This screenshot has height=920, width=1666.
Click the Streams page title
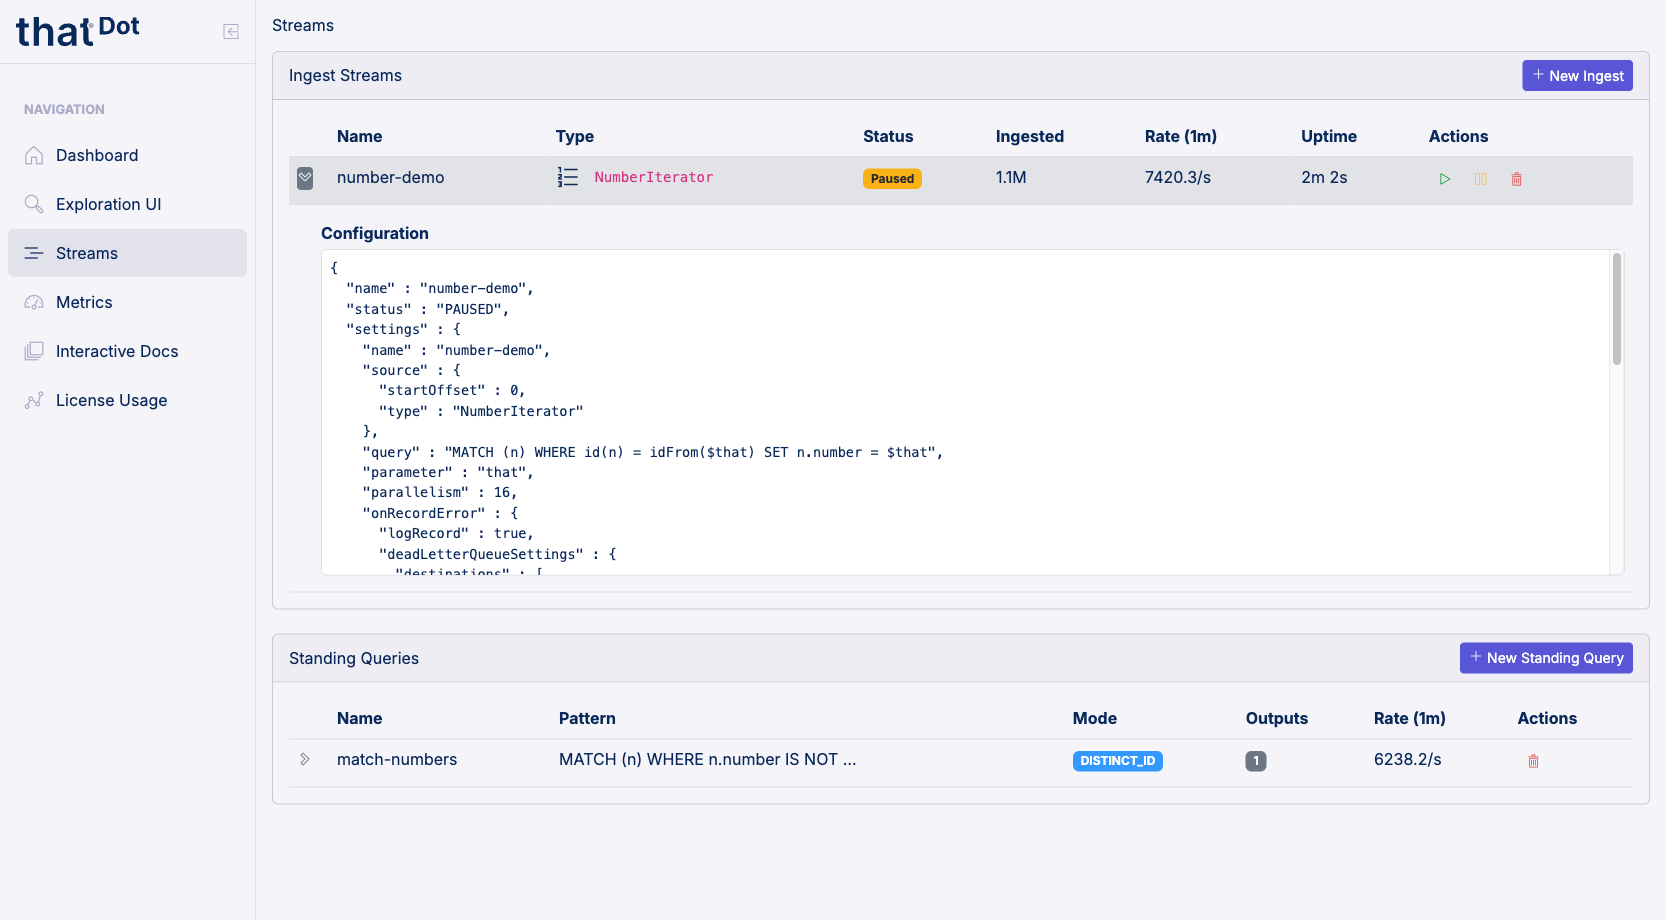click(x=303, y=25)
